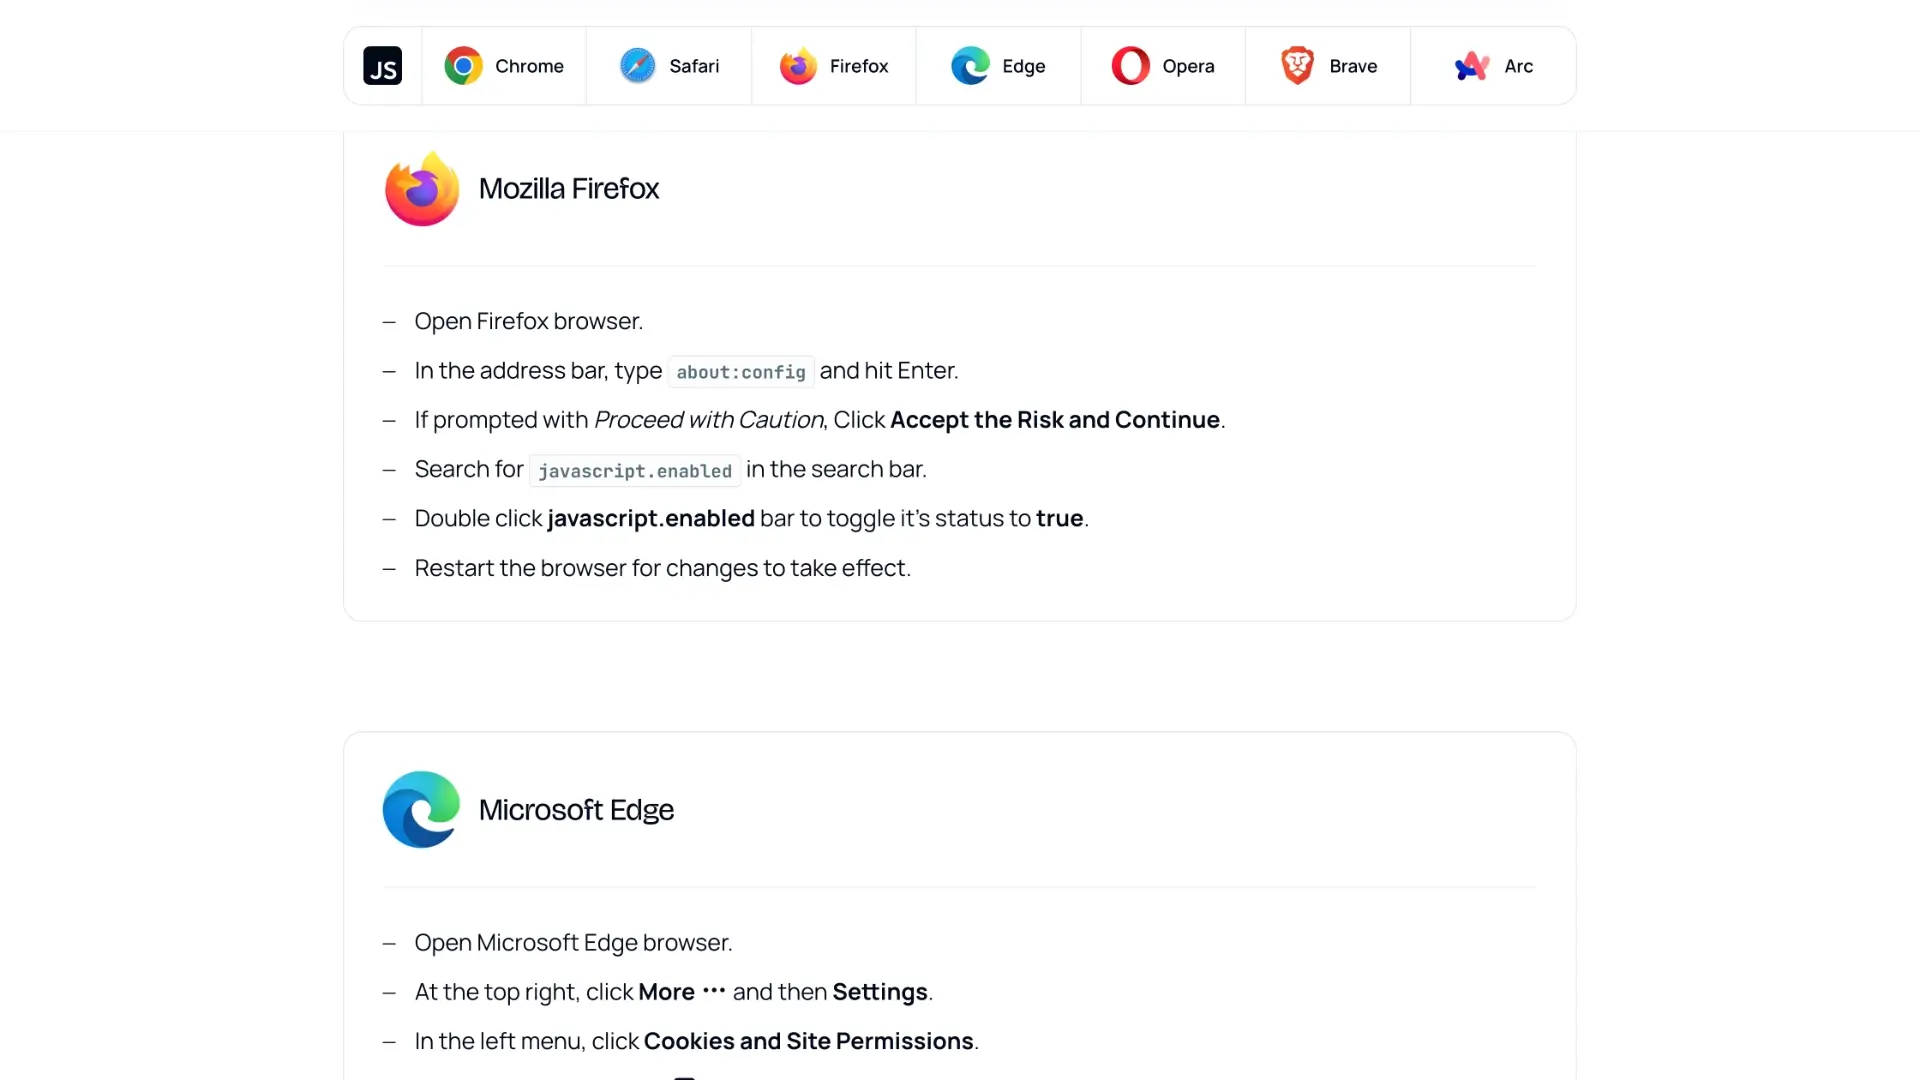Click the Edge icon in top navigation

tap(970, 66)
